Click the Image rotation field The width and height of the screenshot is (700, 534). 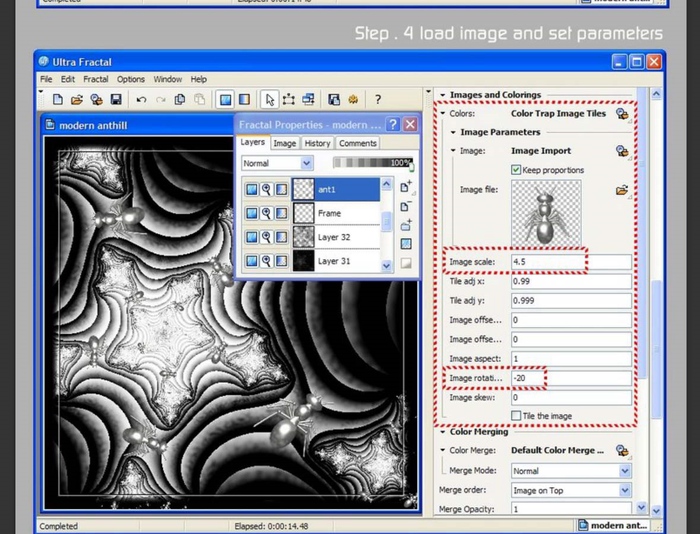click(571, 378)
